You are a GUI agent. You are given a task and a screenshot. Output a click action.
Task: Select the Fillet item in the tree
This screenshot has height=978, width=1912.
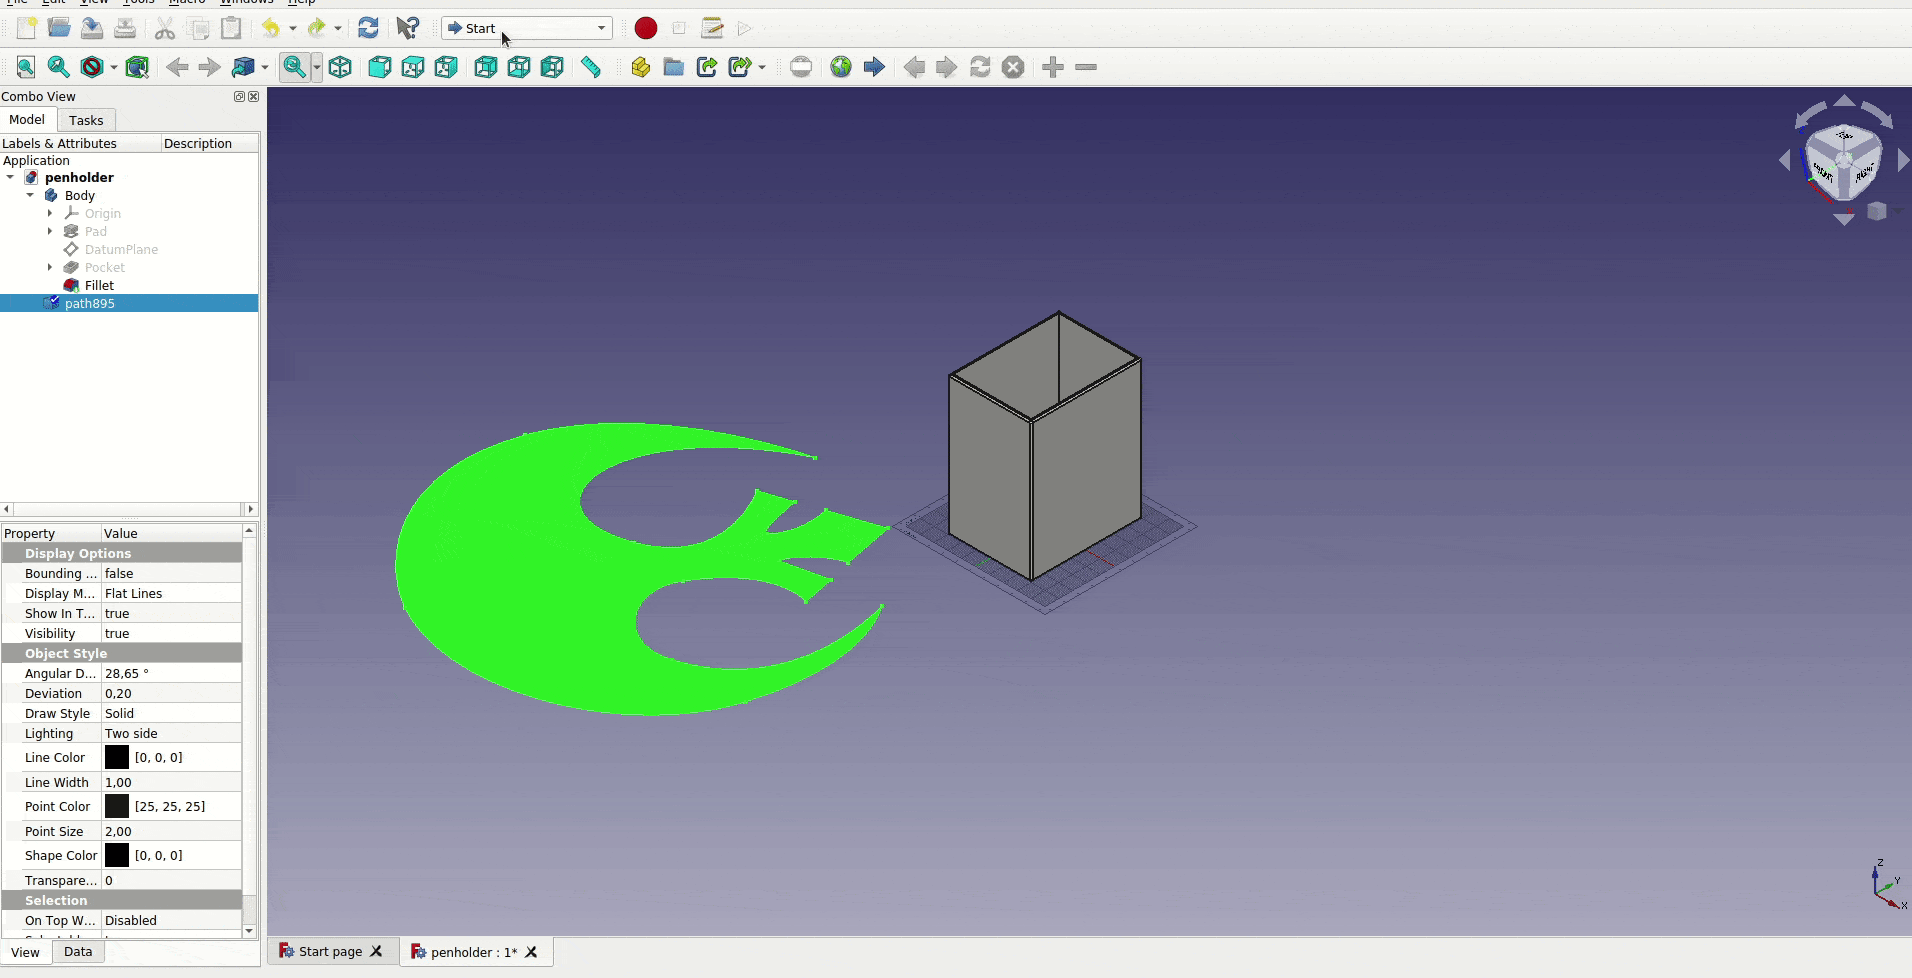(99, 285)
